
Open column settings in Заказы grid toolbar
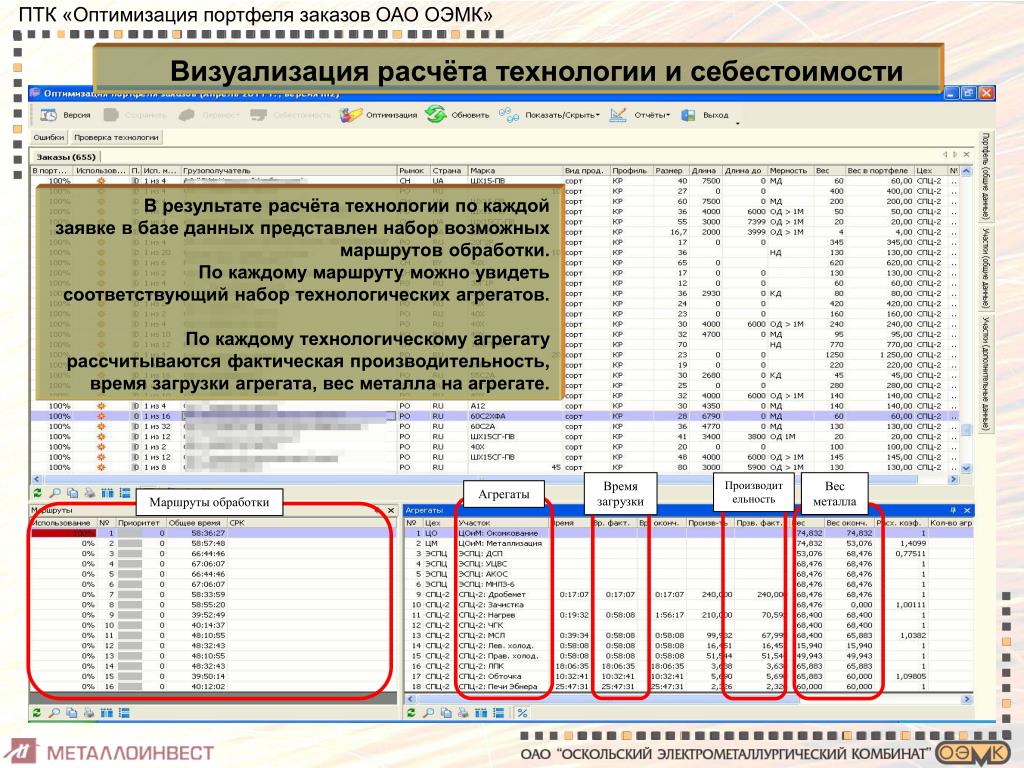click(107, 493)
